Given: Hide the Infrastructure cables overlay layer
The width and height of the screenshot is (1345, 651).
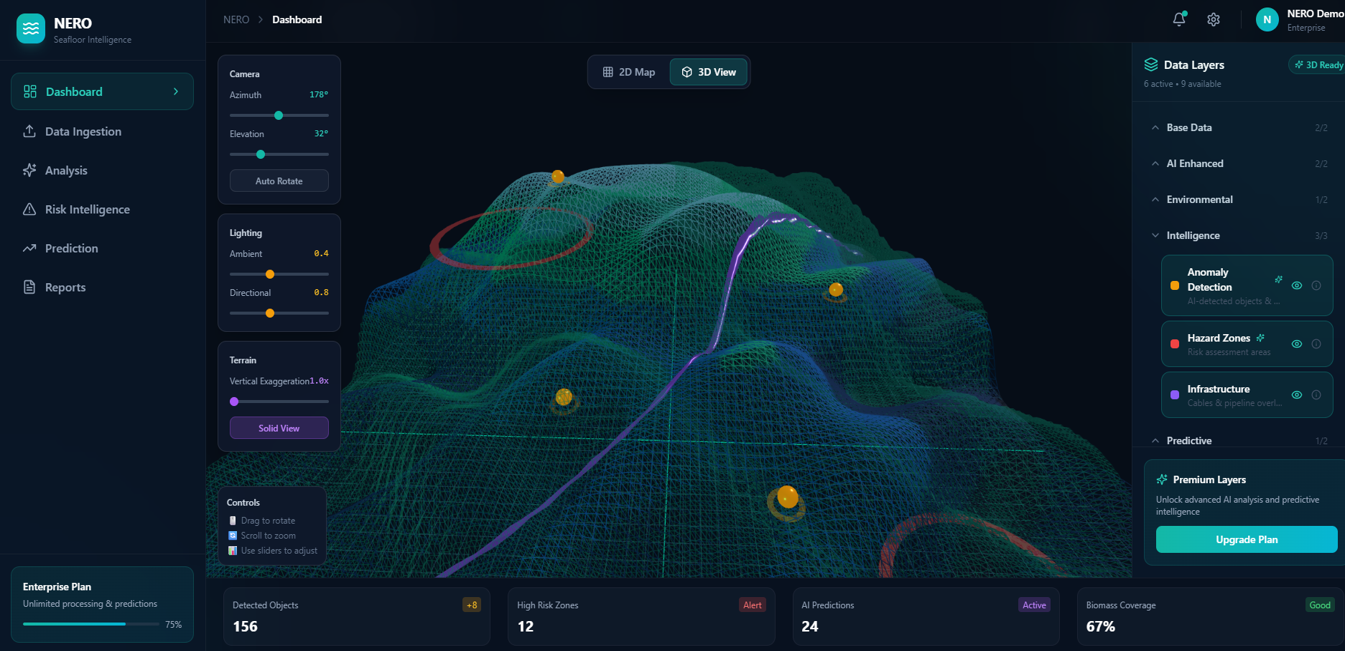Looking at the screenshot, I should coord(1296,394).
